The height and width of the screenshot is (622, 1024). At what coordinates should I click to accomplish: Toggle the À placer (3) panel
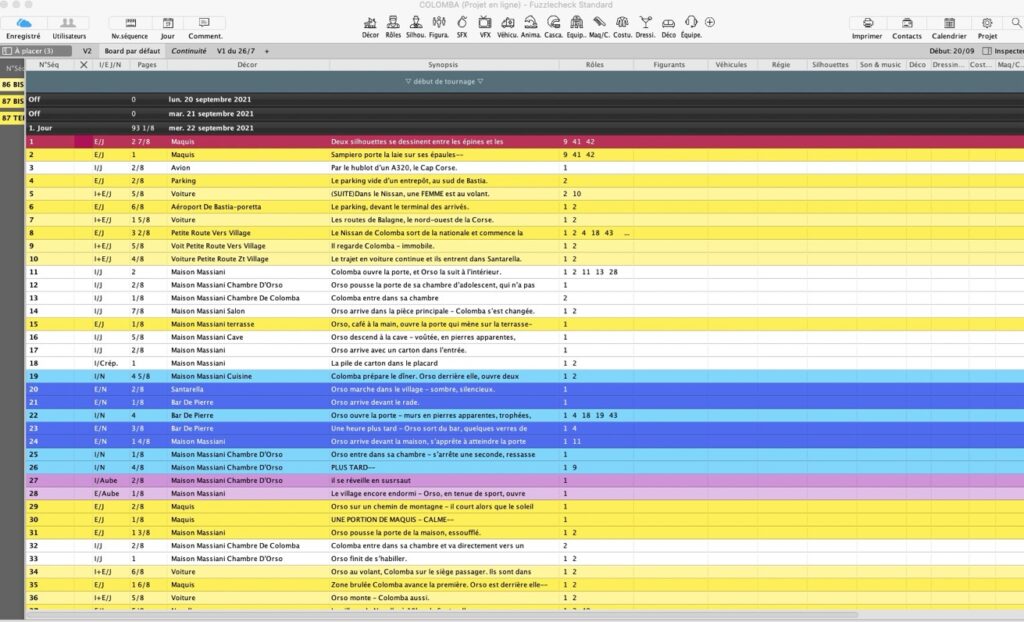coord(36,50)
